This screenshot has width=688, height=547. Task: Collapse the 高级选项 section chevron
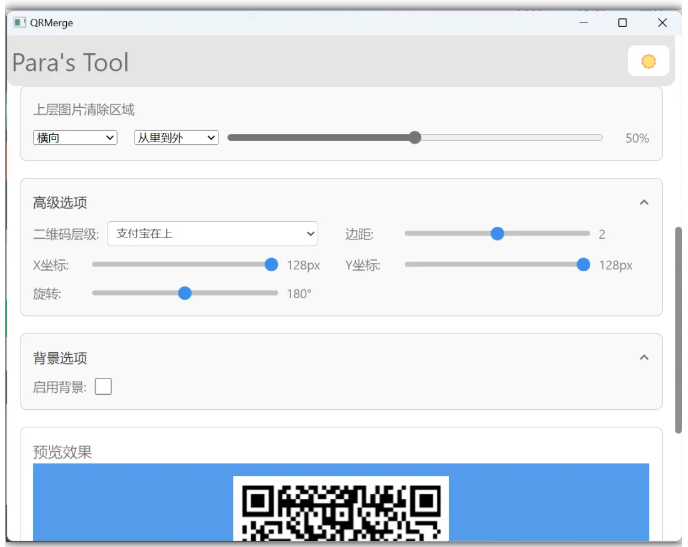pyautogui.click(x=644, y=202)
